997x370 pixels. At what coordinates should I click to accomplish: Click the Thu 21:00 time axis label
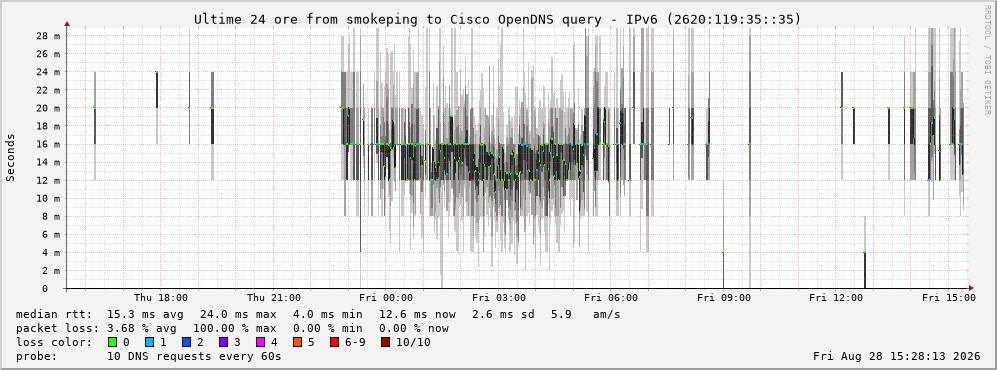(x=273, y=297)
